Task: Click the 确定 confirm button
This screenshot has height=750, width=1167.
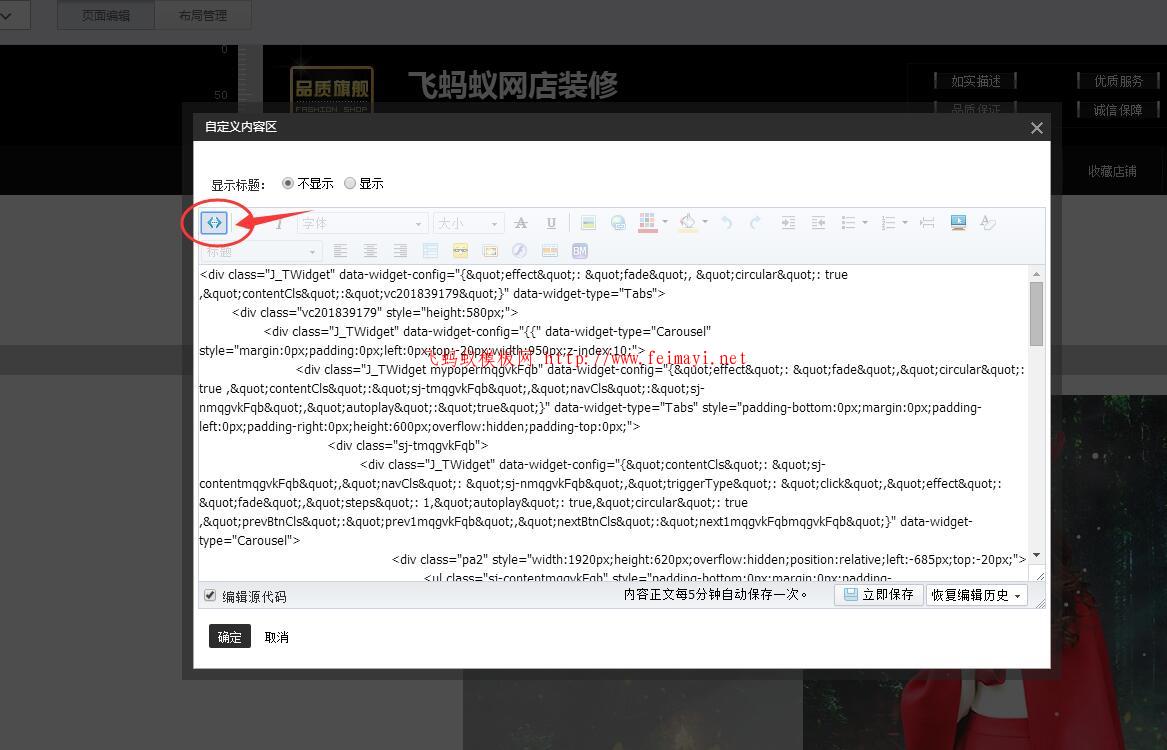Action: click(x=229, y=636)
